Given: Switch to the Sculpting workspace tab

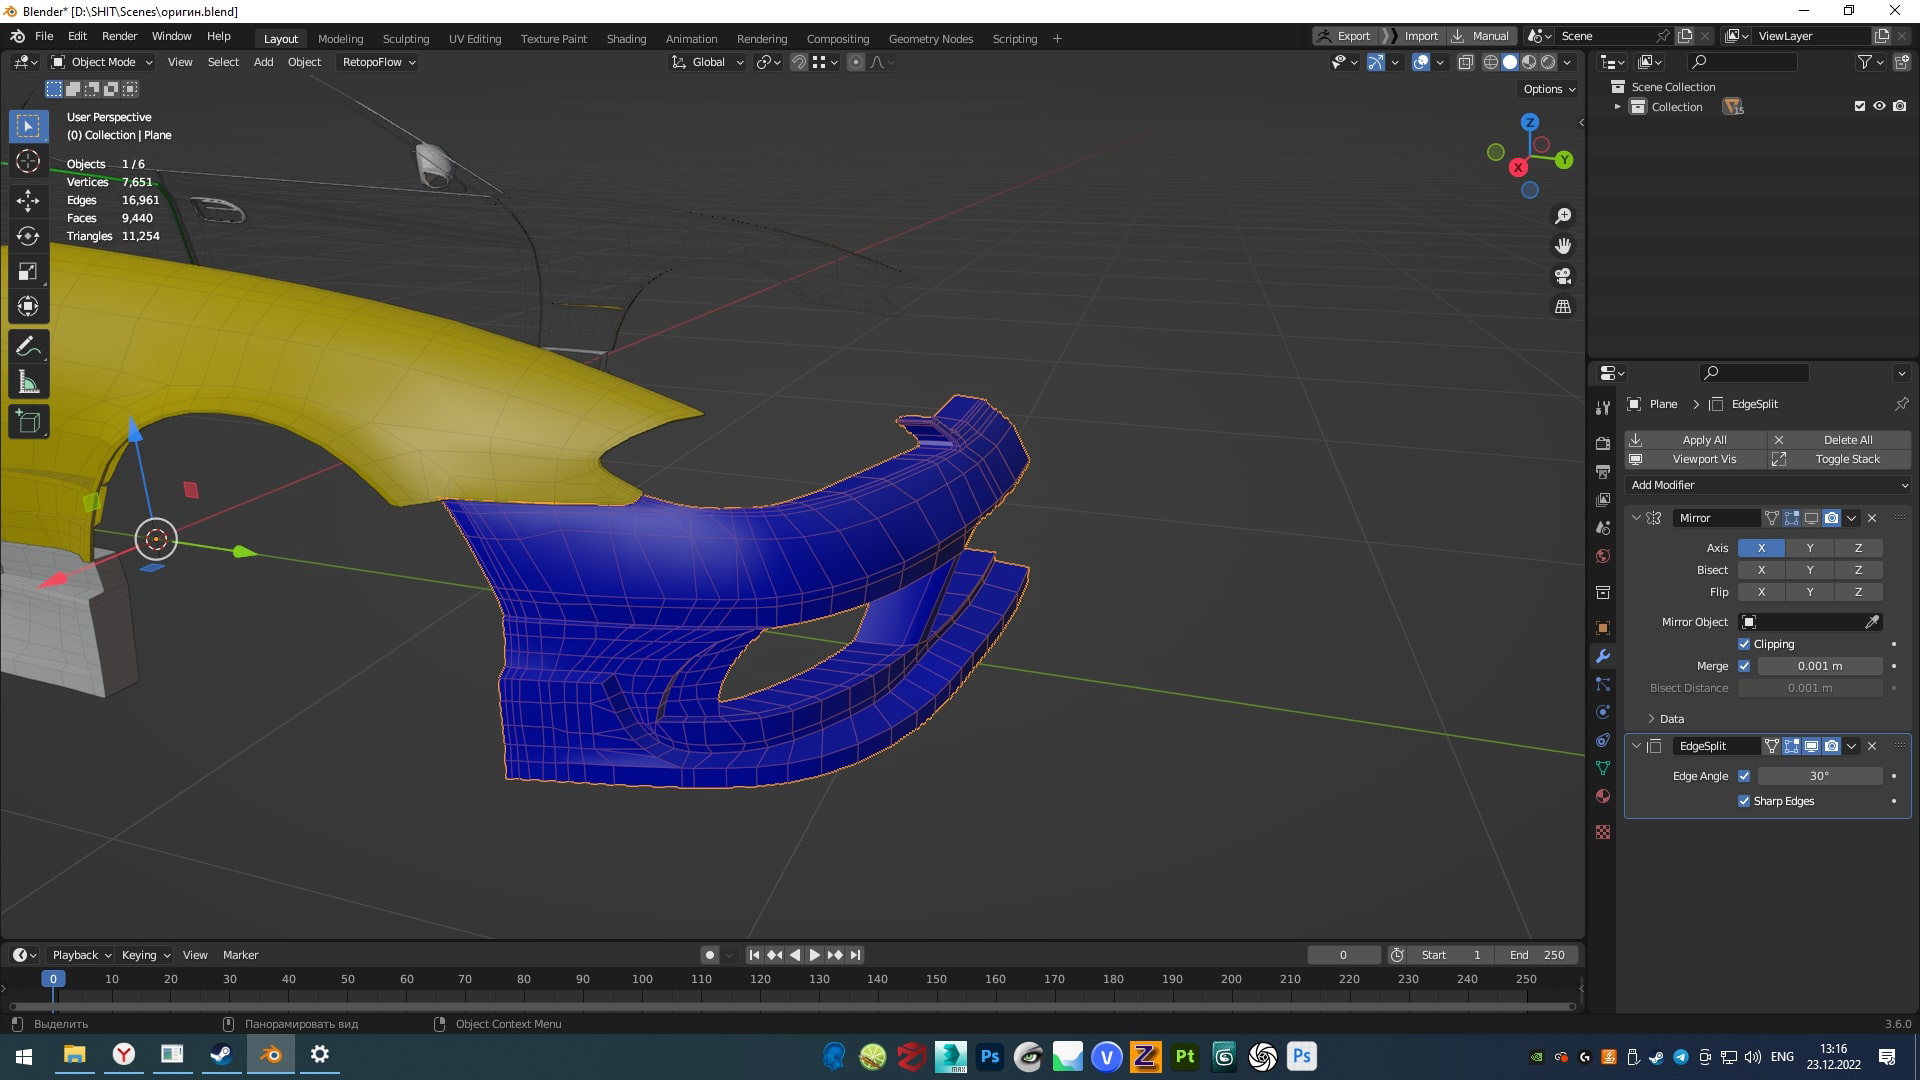Looking at the screenshot, I should (x=405, y=39).
